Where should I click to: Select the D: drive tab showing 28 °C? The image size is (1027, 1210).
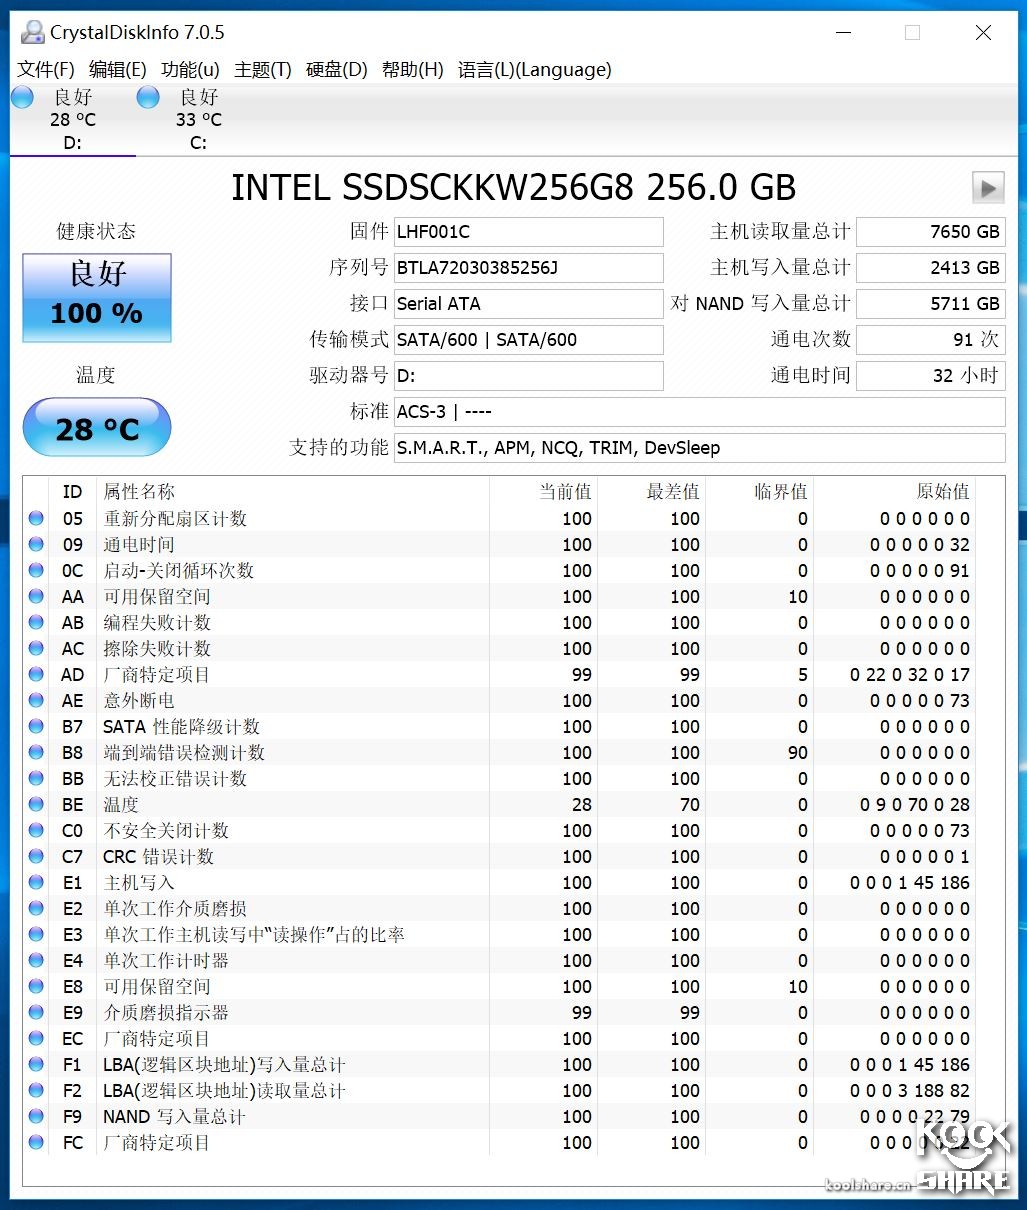coord(71,120)
